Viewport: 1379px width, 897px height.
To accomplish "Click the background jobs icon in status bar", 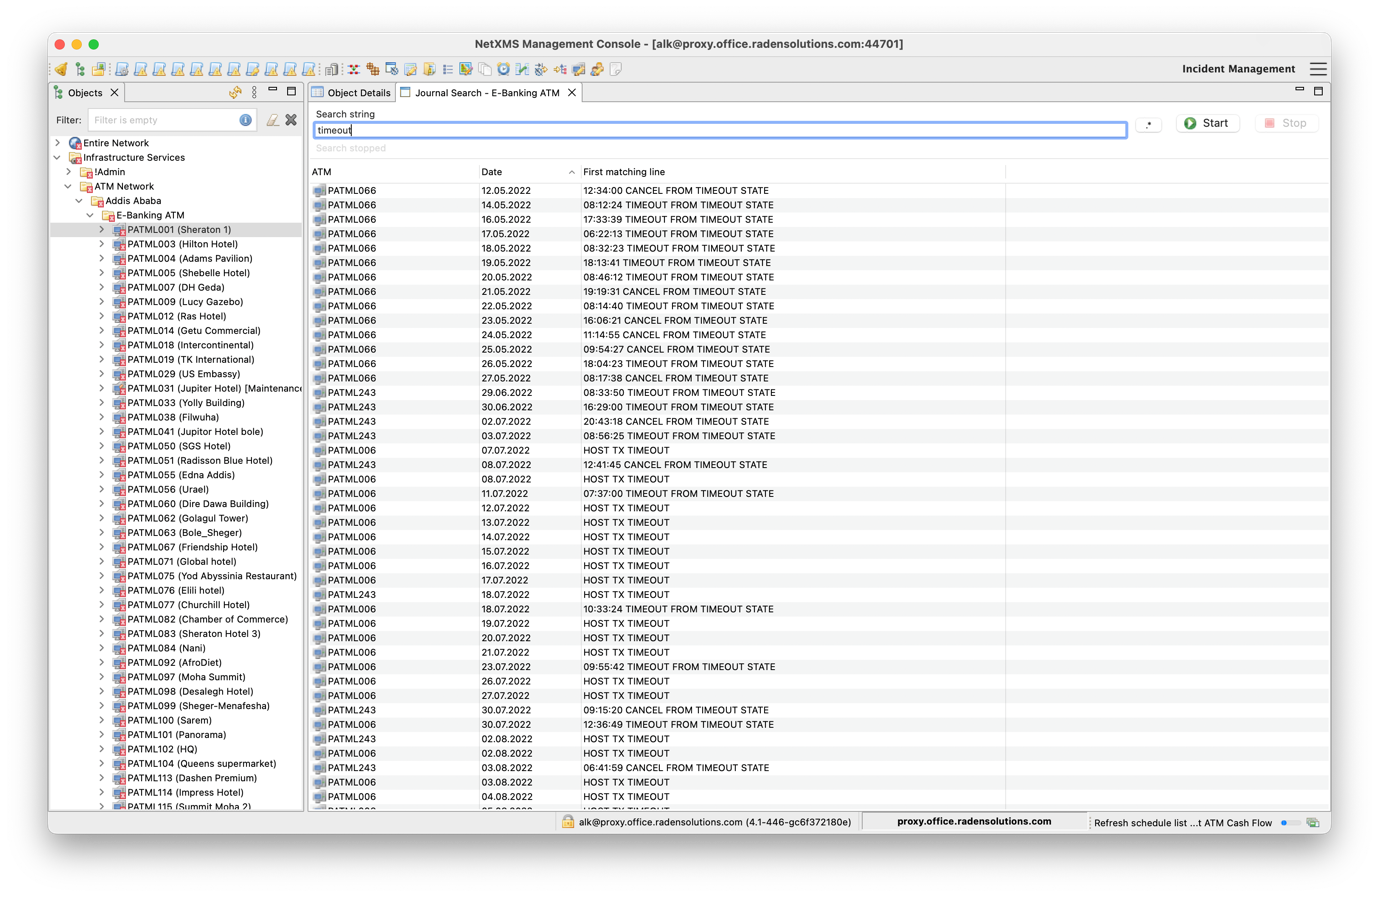I will click(x=1313, y=823).
